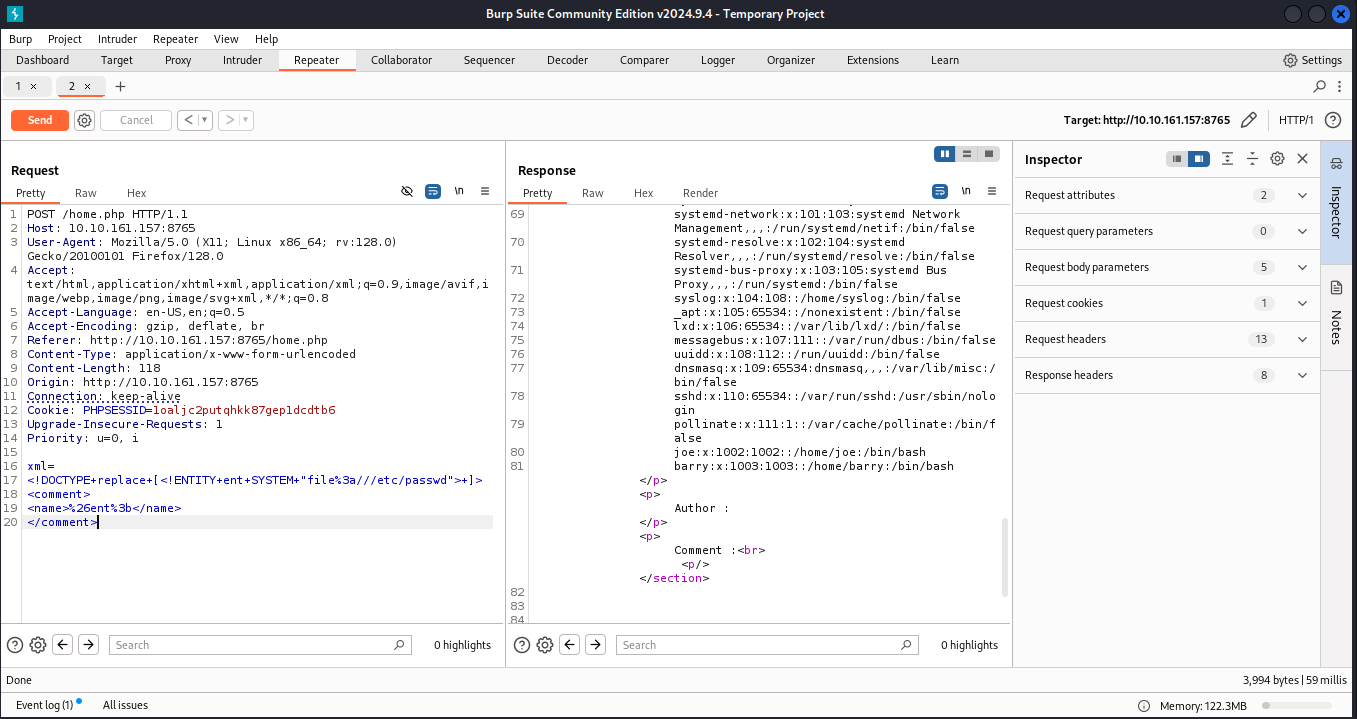Screen dimensions: 1357x719
Task: Open Request search settings gear
Action: [x=38, y=645]
